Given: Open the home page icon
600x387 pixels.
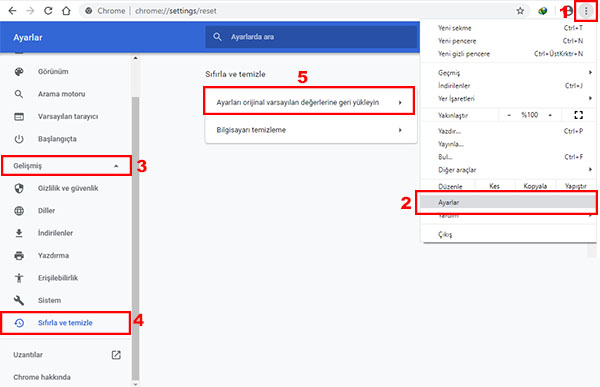Looking at the screenshot, I should (x=66, y=11).
